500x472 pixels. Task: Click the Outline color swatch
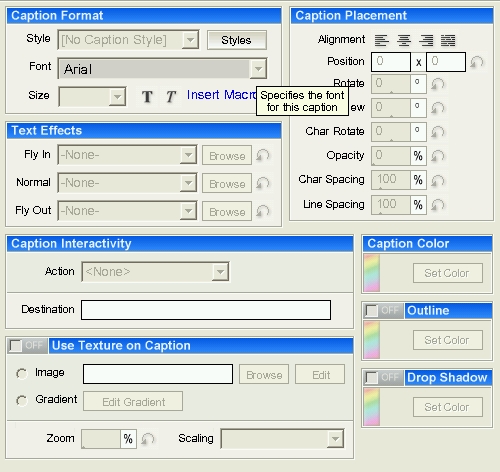tap(372, 340)
